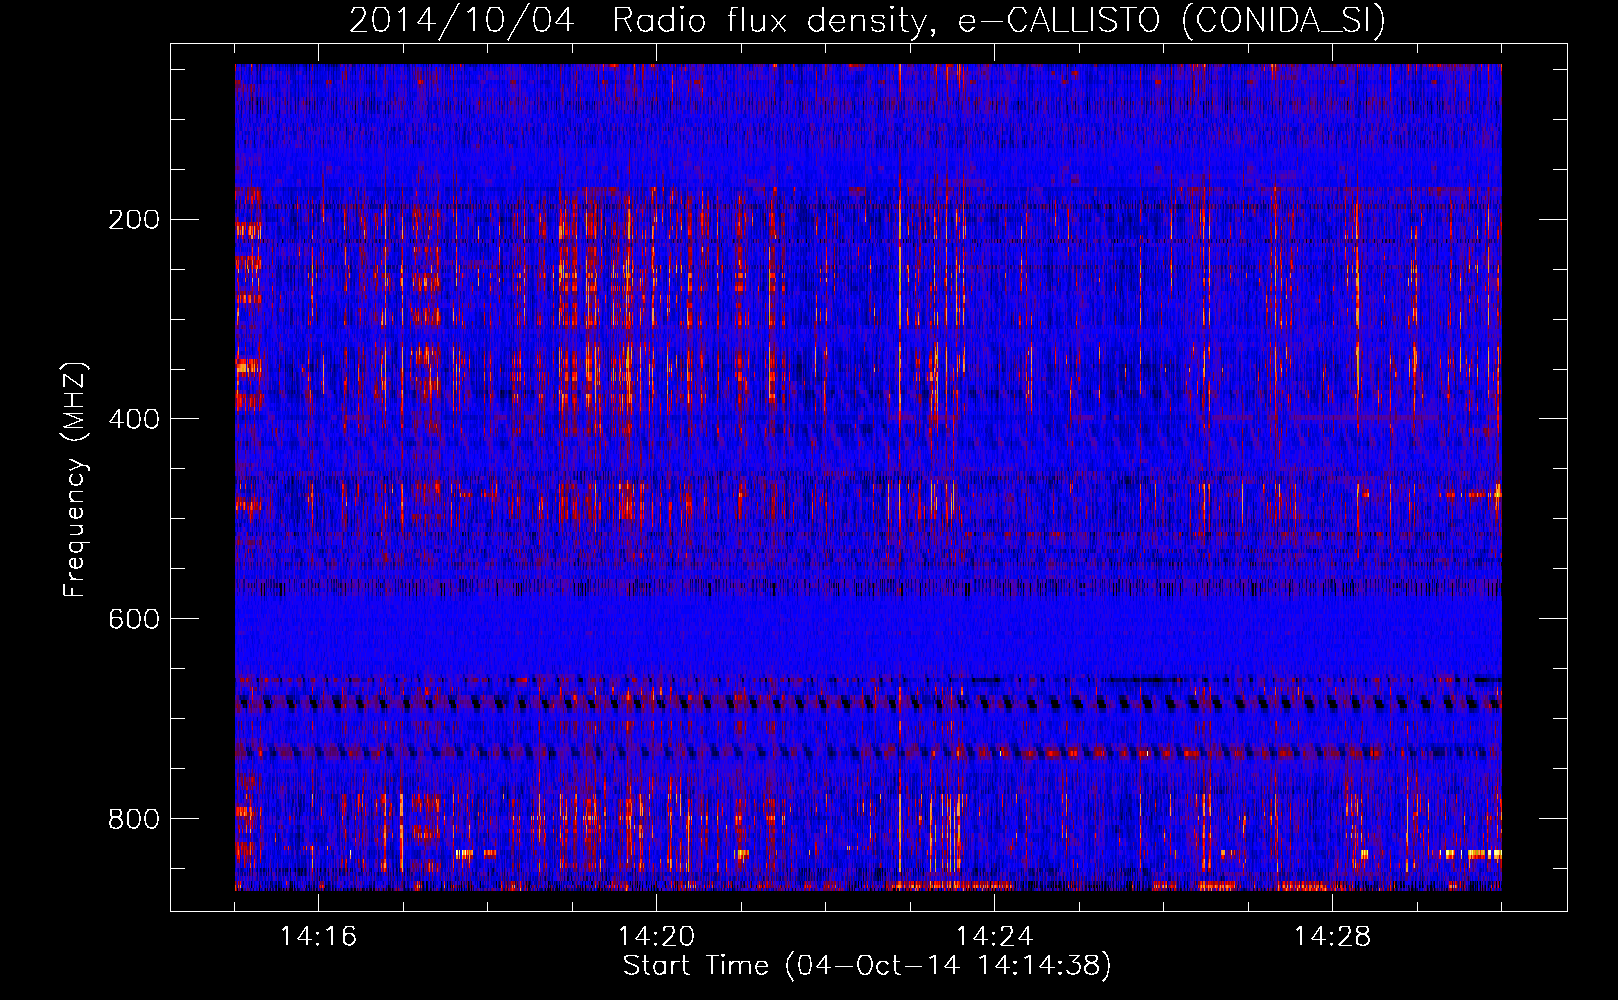Select the 600 frequency tick label
The height and width of the screenshot is (1000, 1618).
coord(134,619)
